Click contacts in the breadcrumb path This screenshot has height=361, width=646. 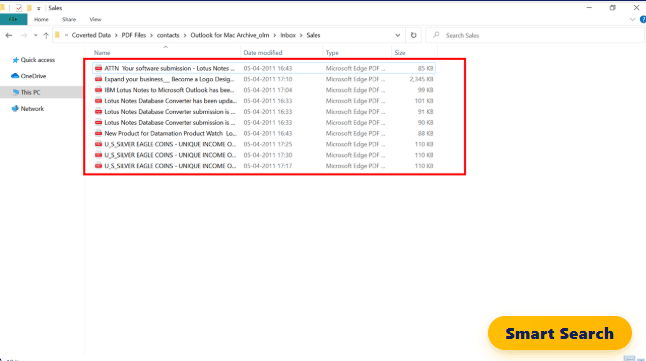coord(168,35)
